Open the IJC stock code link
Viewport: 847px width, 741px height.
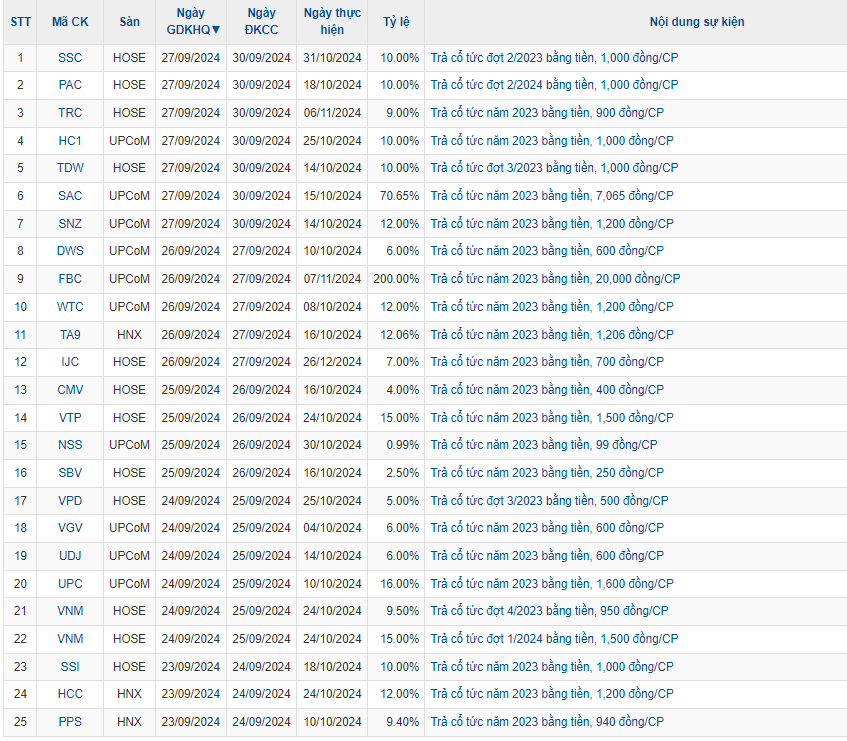(70, 362)
